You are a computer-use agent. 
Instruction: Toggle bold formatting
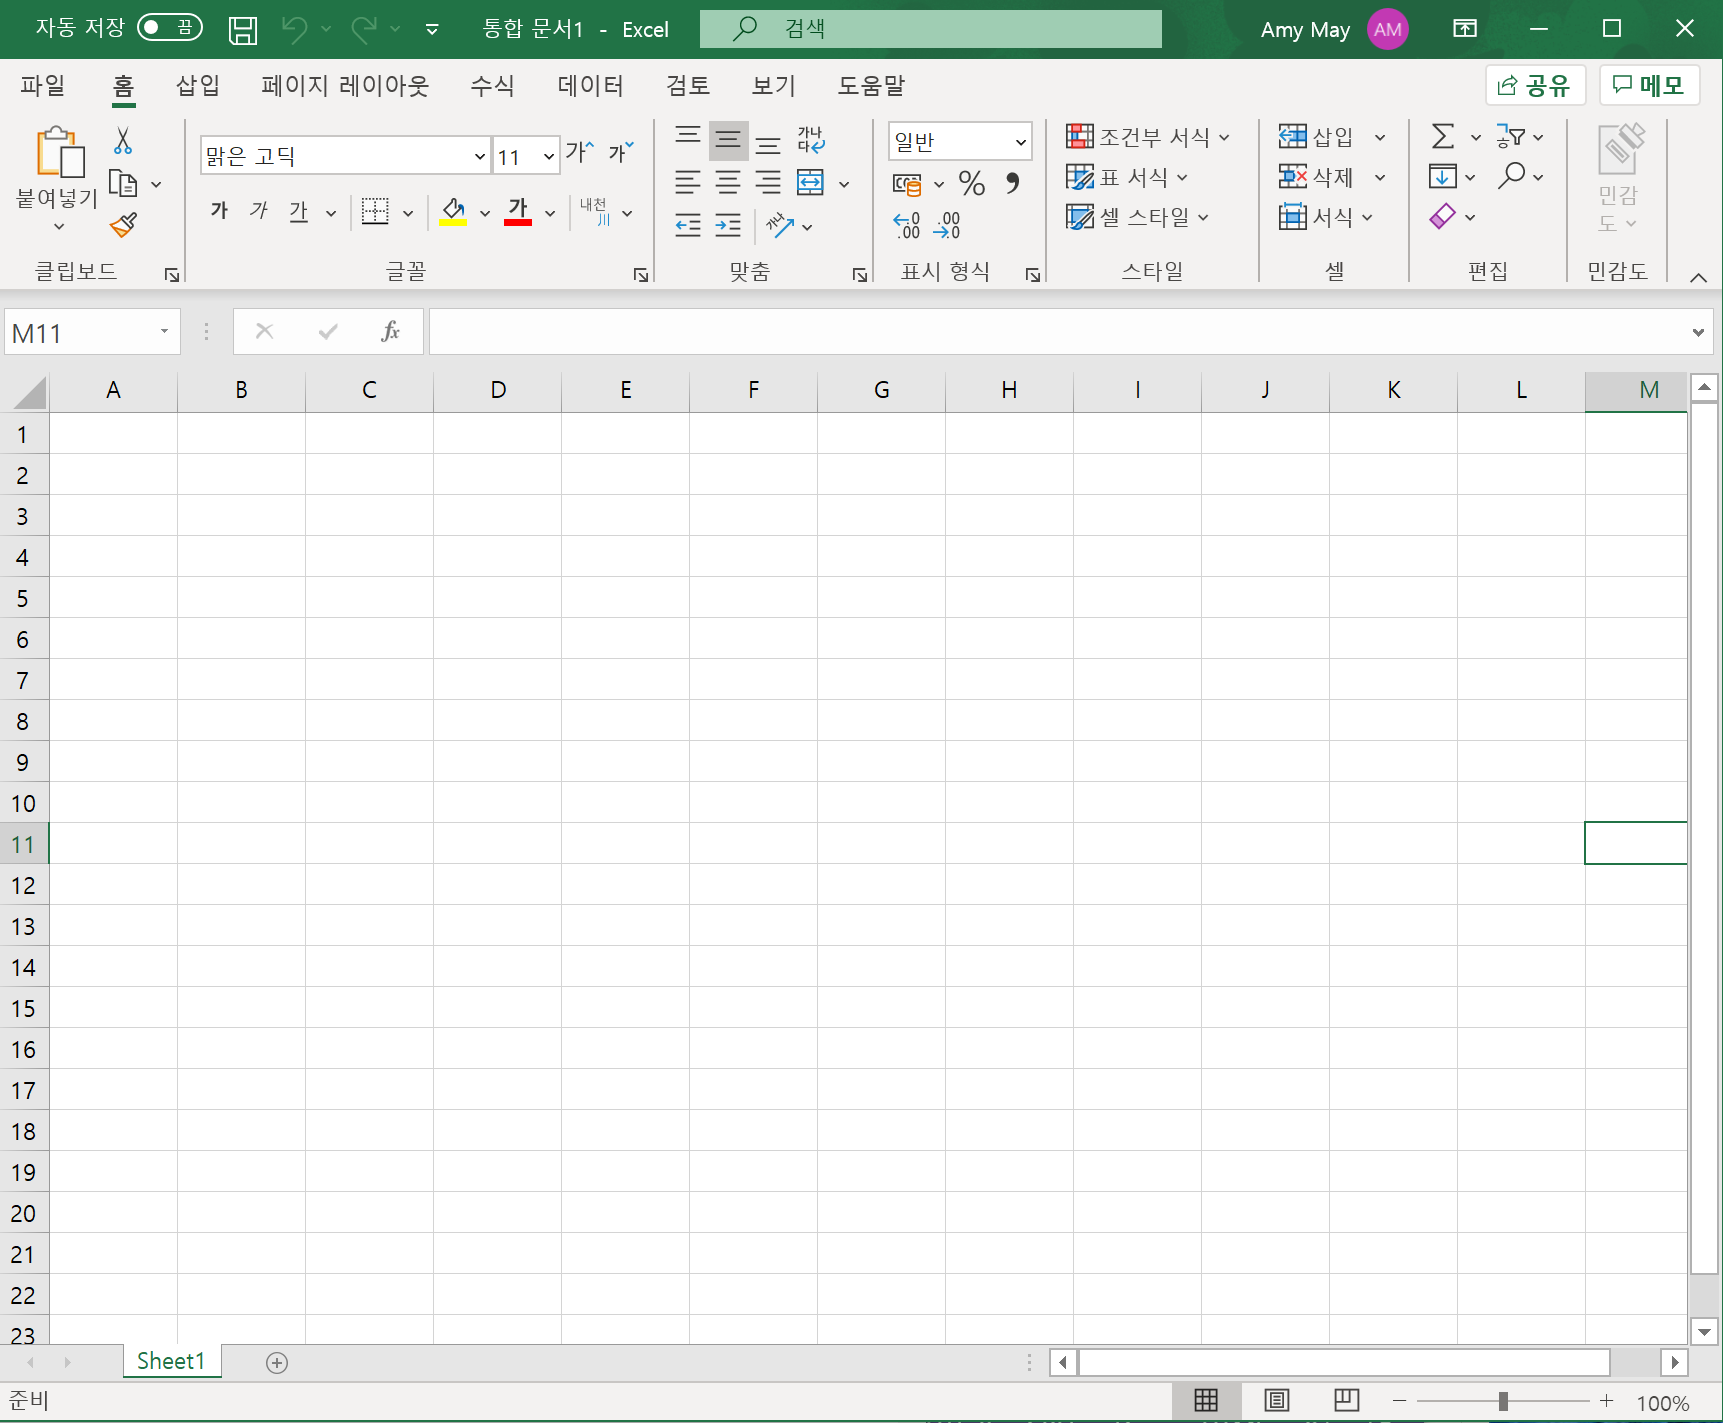point(220,211)
